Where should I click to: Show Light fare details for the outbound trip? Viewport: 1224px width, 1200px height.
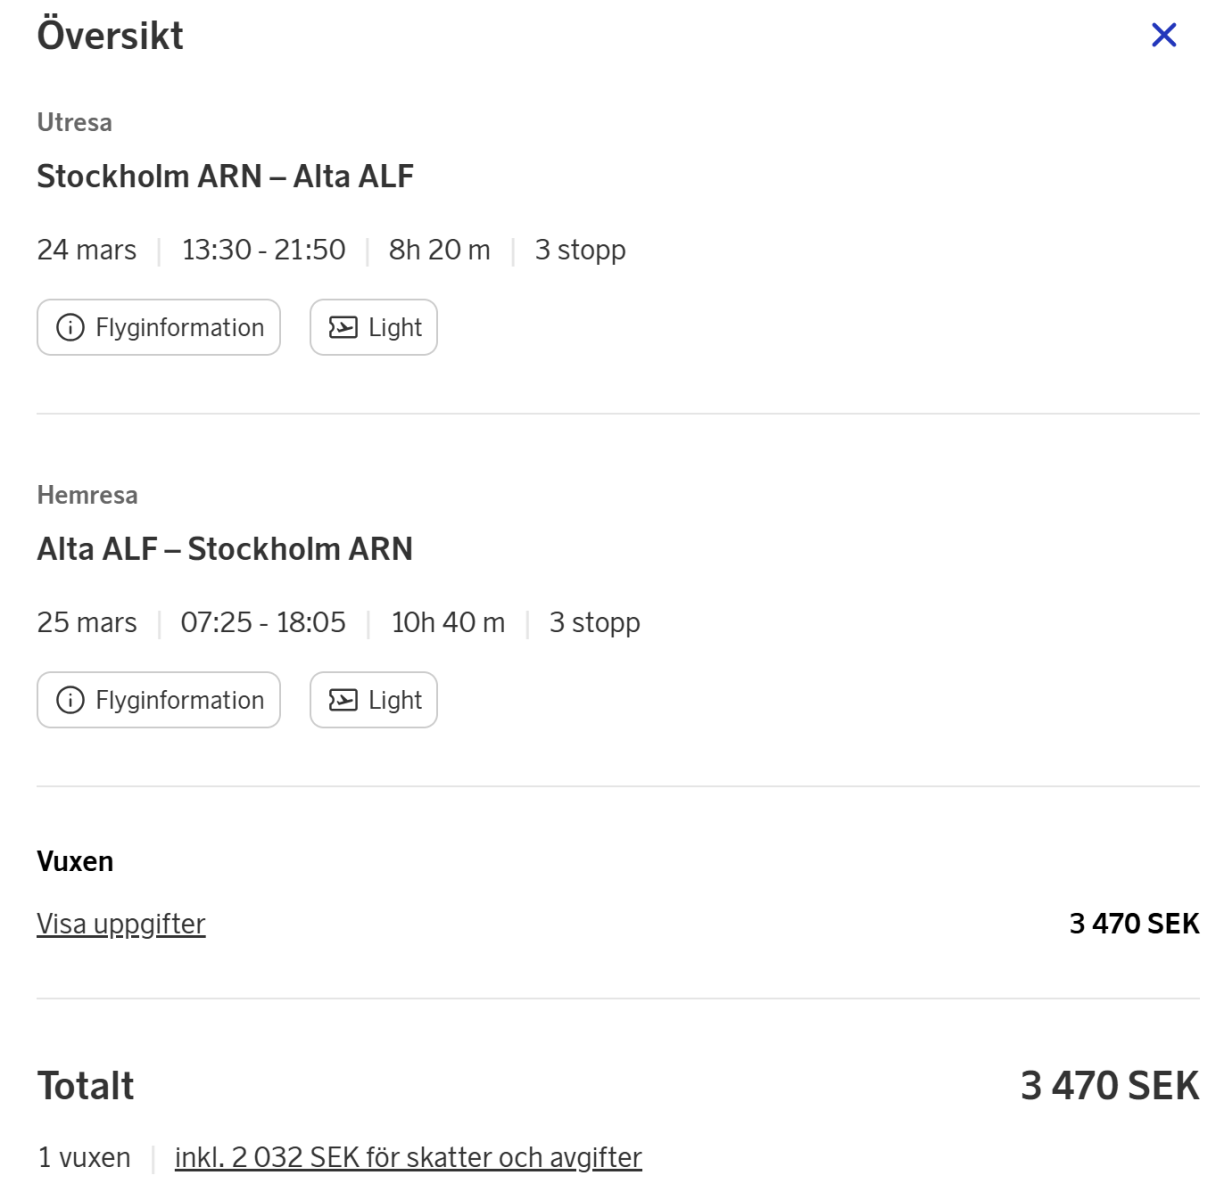pos(394,328)
